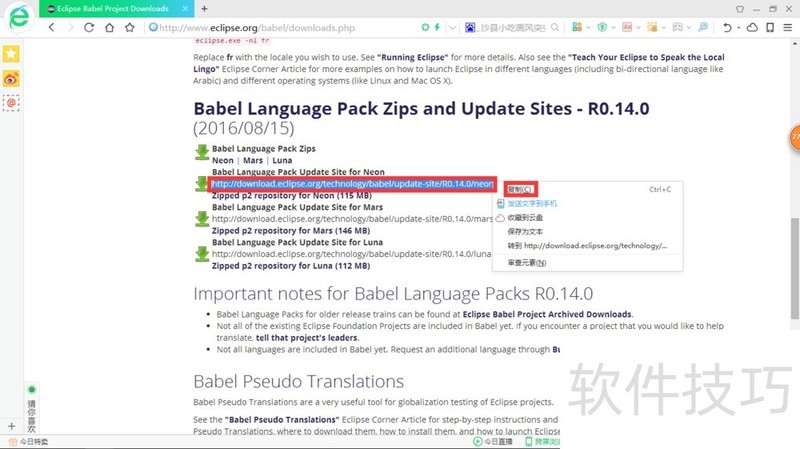Open the 猜你喜欢 sidebar panel
The width and height of the screenshot is (800, 449).
click(x=32, y=409)
